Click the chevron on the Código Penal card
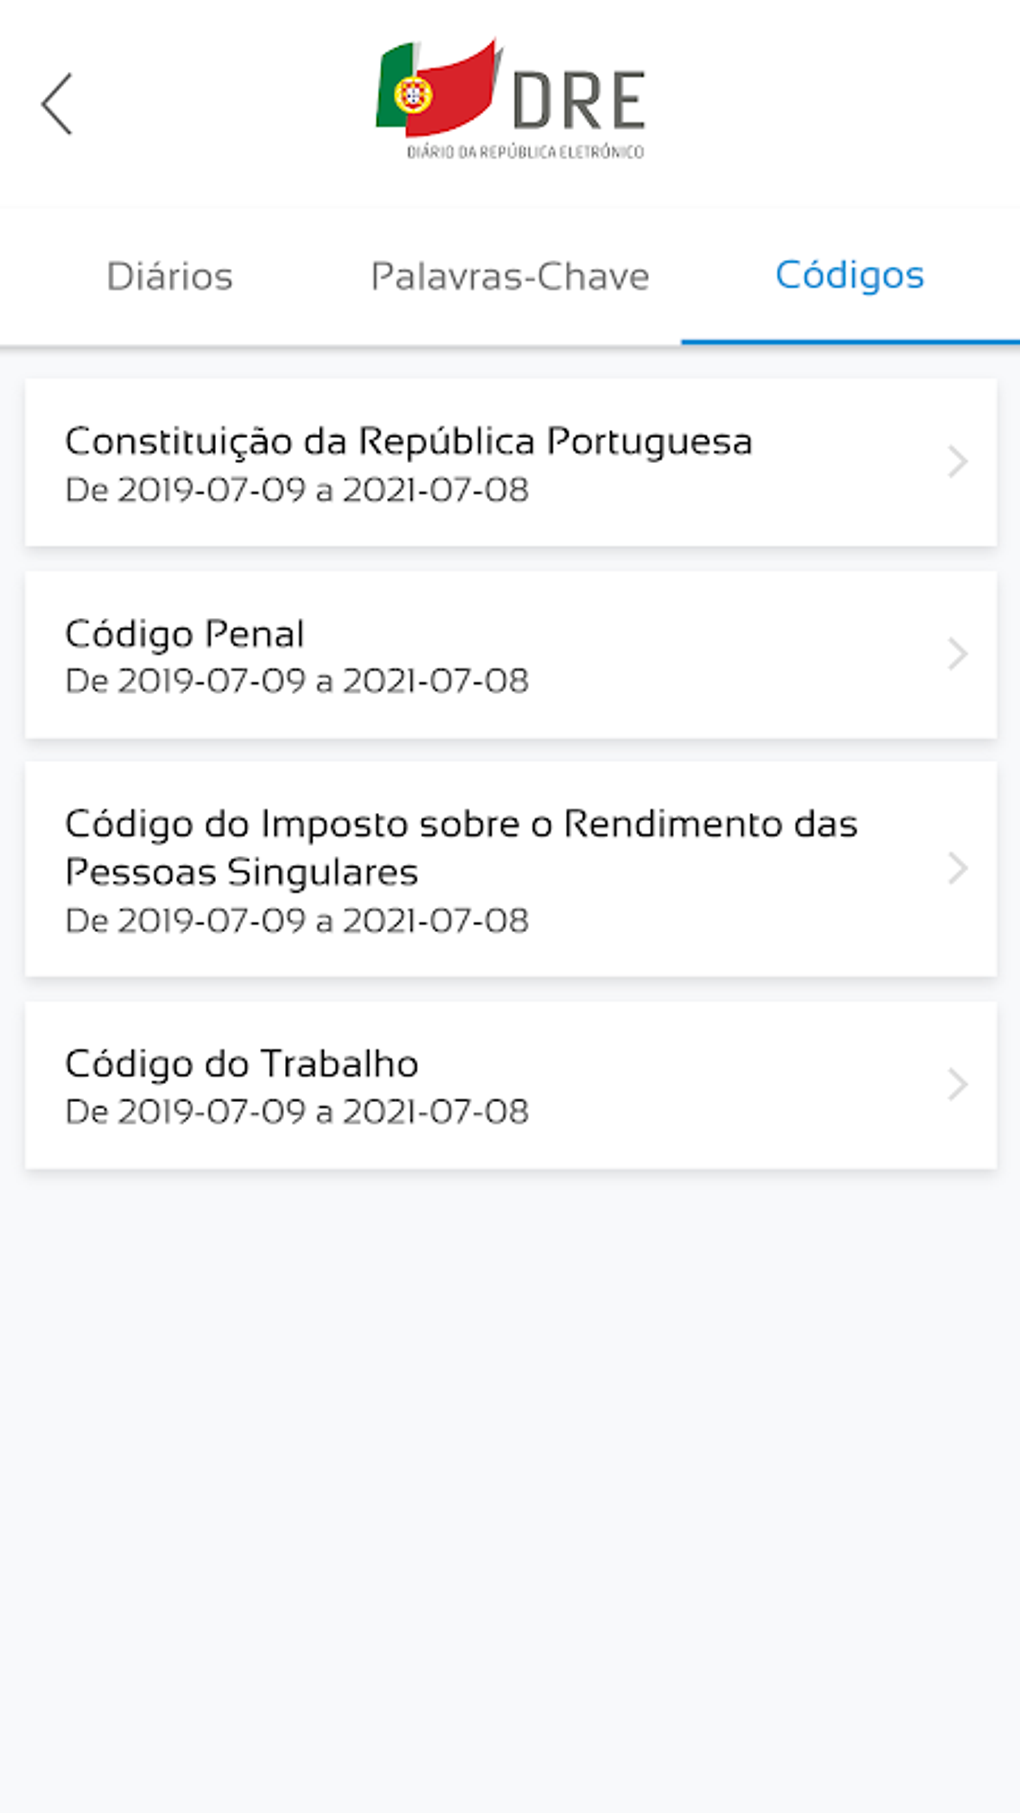1020x1813 pixels. coord(958,654)
